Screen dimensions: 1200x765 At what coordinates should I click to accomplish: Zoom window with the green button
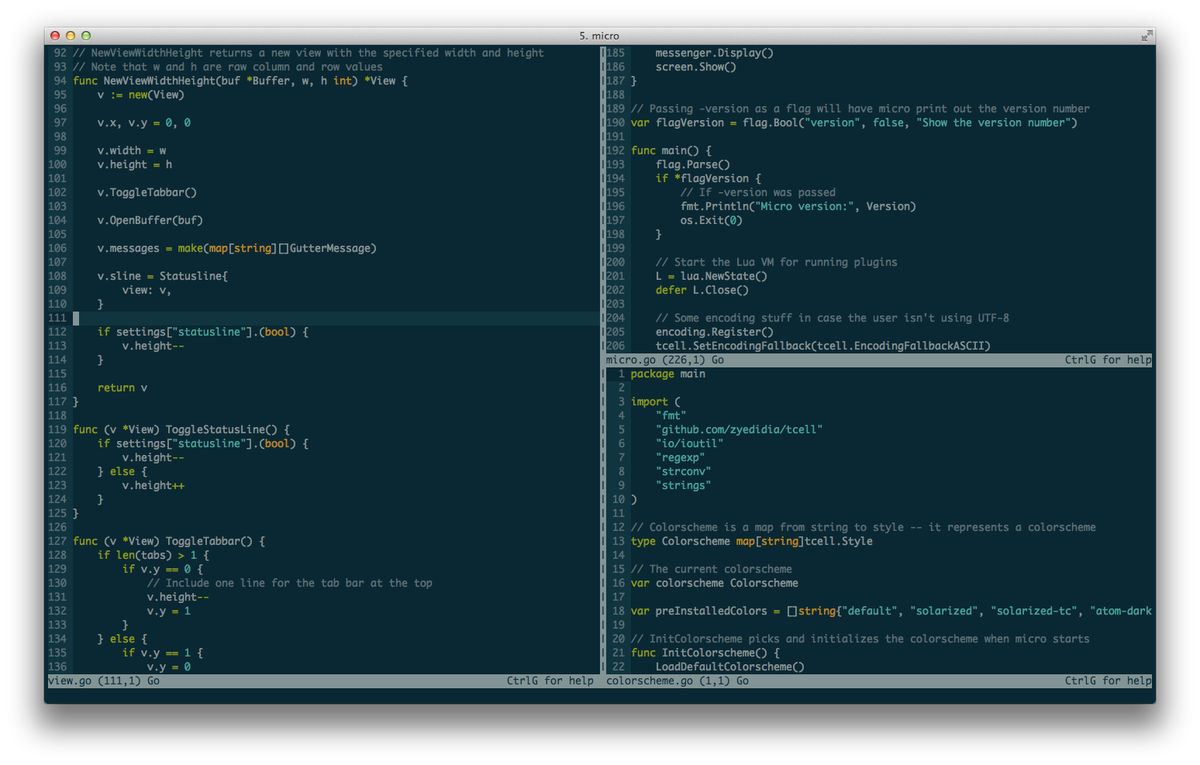85,36
